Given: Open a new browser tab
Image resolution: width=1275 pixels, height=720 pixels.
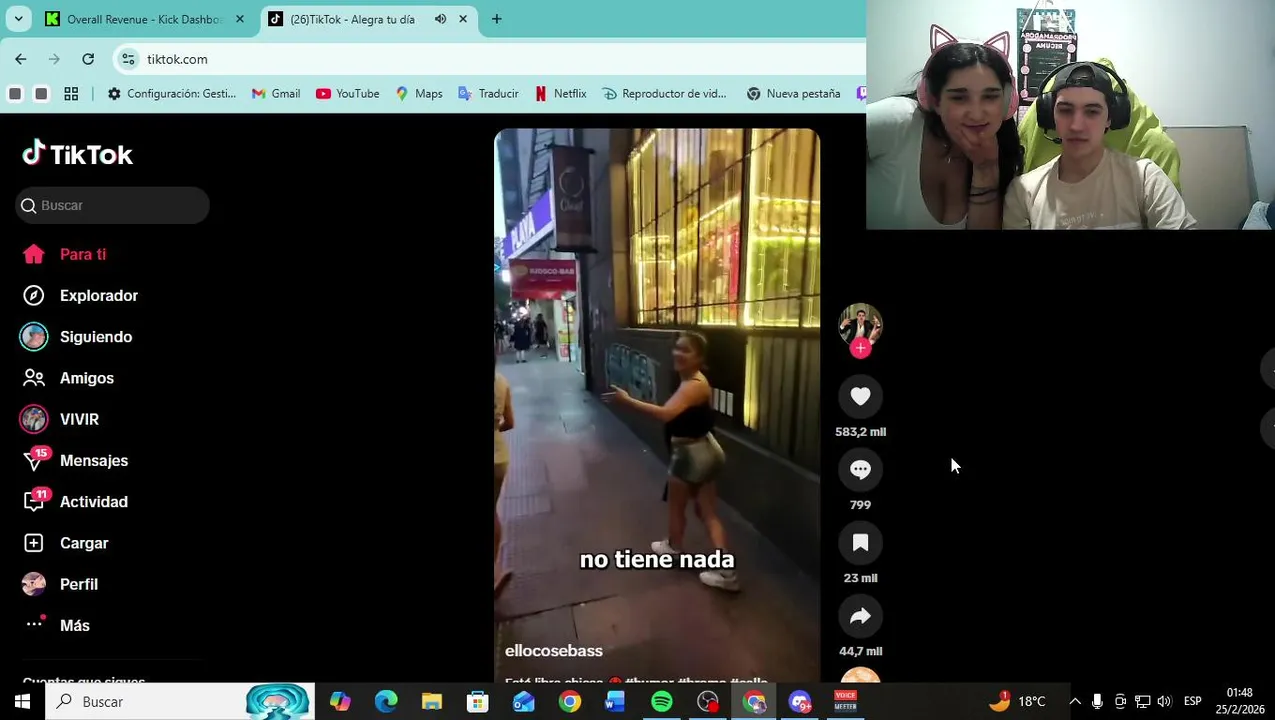Looking at the screenshot, I should point(497,19).
